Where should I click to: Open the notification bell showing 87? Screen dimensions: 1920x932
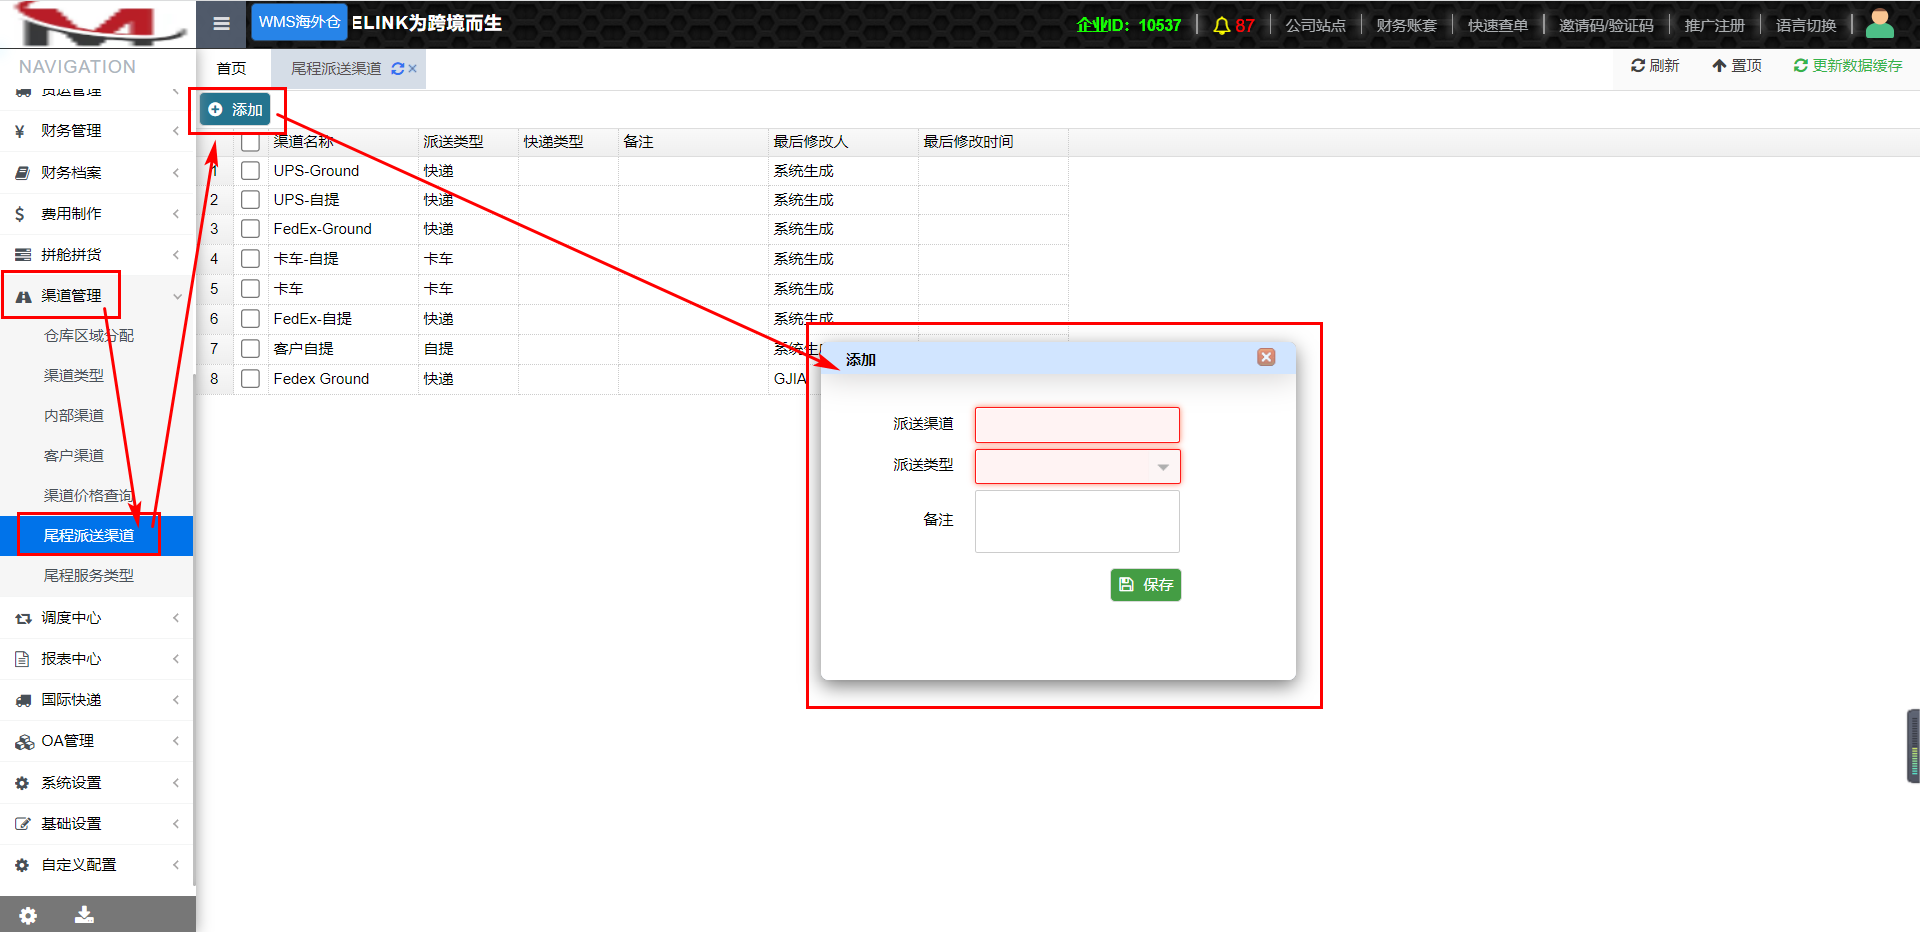[1233, 25]
